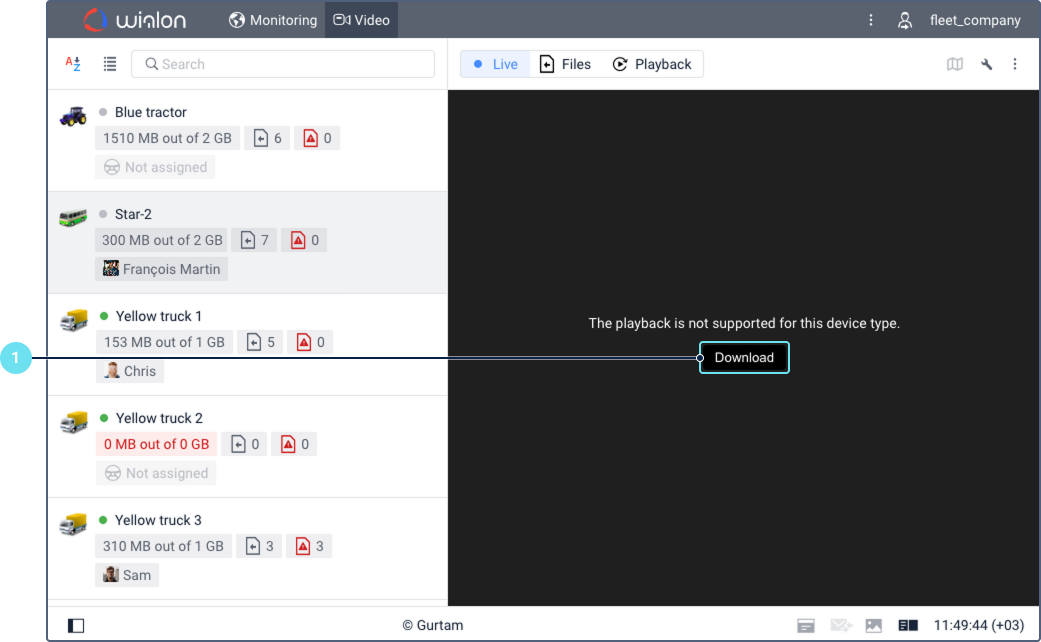Click the Star-2 bus icon
Viewport: 1041px width, 642px height.
73,217
